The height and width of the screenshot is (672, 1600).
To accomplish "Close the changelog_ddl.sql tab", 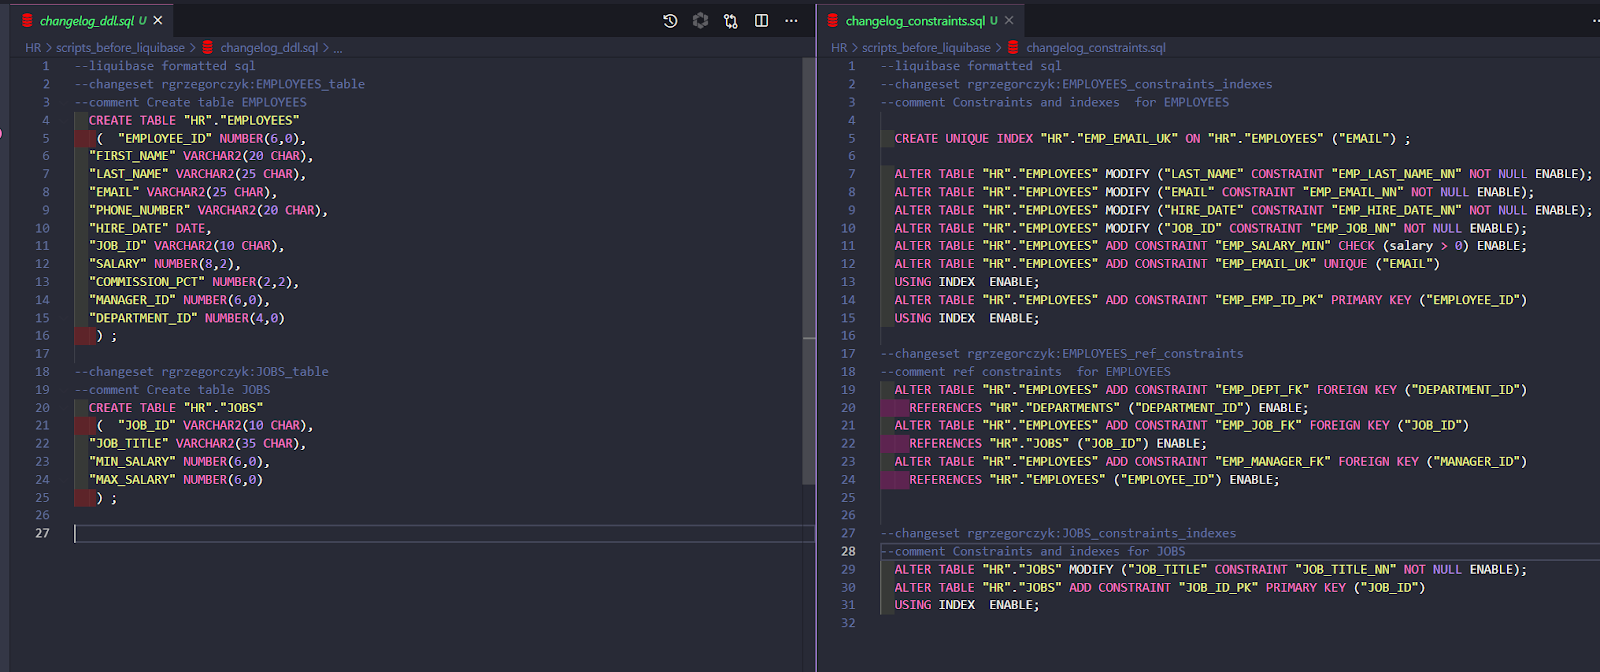I will click(158, 20).
